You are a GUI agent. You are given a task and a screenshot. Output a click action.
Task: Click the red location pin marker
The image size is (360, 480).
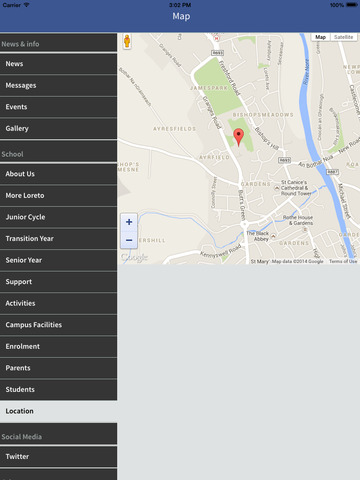tap(238, 137)
